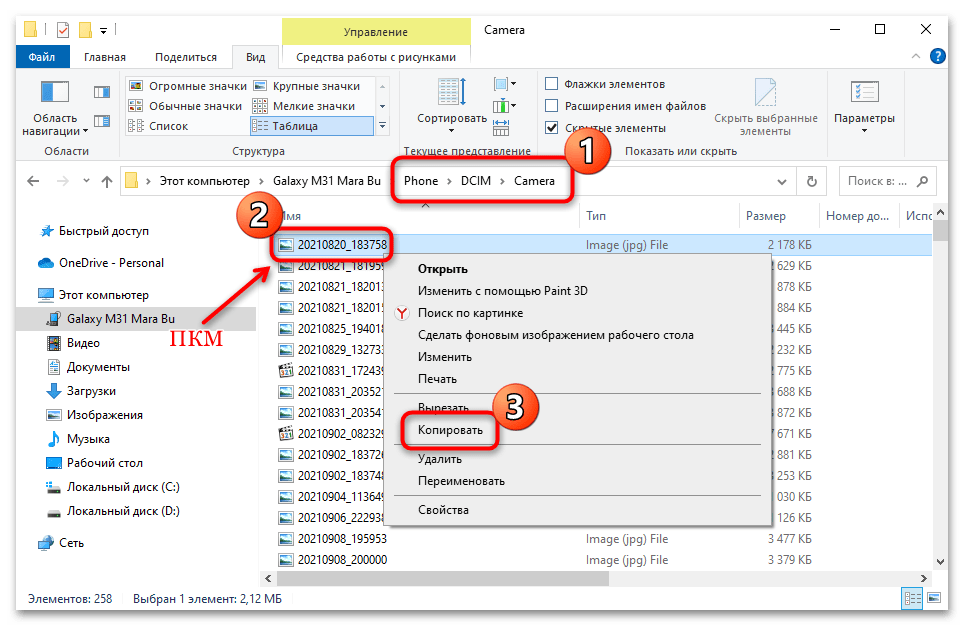Open the Главная ribbon tab

point(105,57)
